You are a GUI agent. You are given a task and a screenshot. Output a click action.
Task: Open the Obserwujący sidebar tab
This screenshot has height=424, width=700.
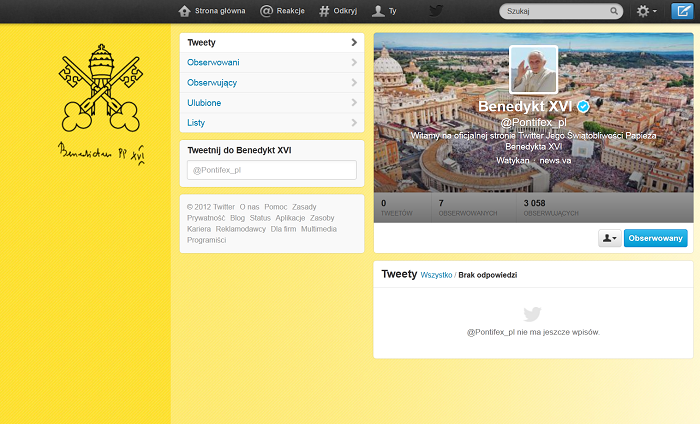click(272, 83)
